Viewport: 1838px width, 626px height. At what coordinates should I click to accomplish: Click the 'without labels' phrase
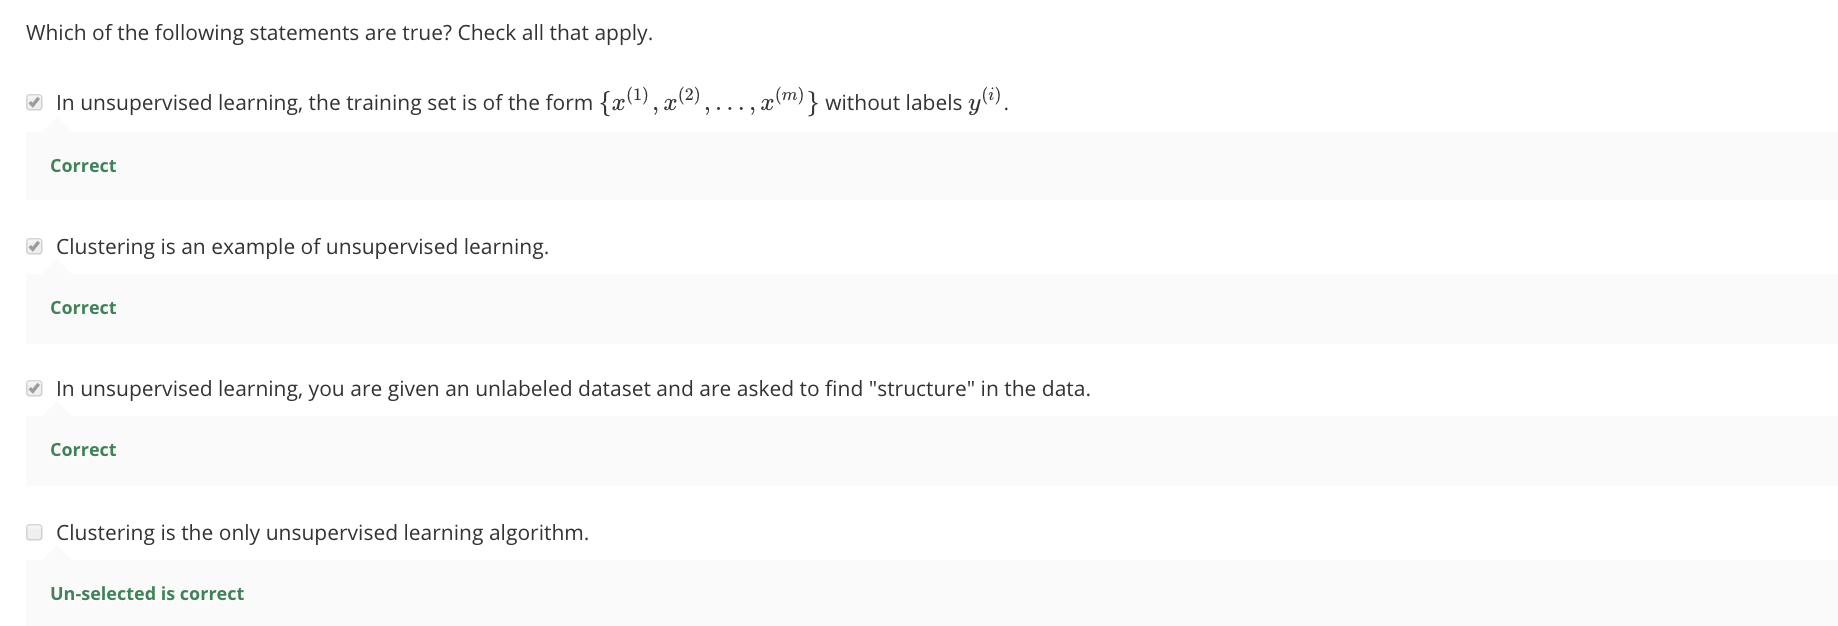click(x=893, y=103)
